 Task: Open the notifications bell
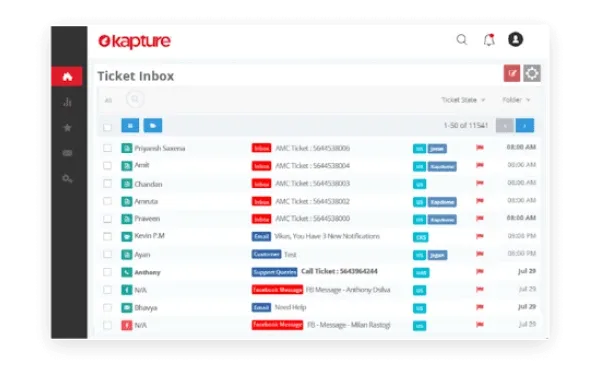489,39
